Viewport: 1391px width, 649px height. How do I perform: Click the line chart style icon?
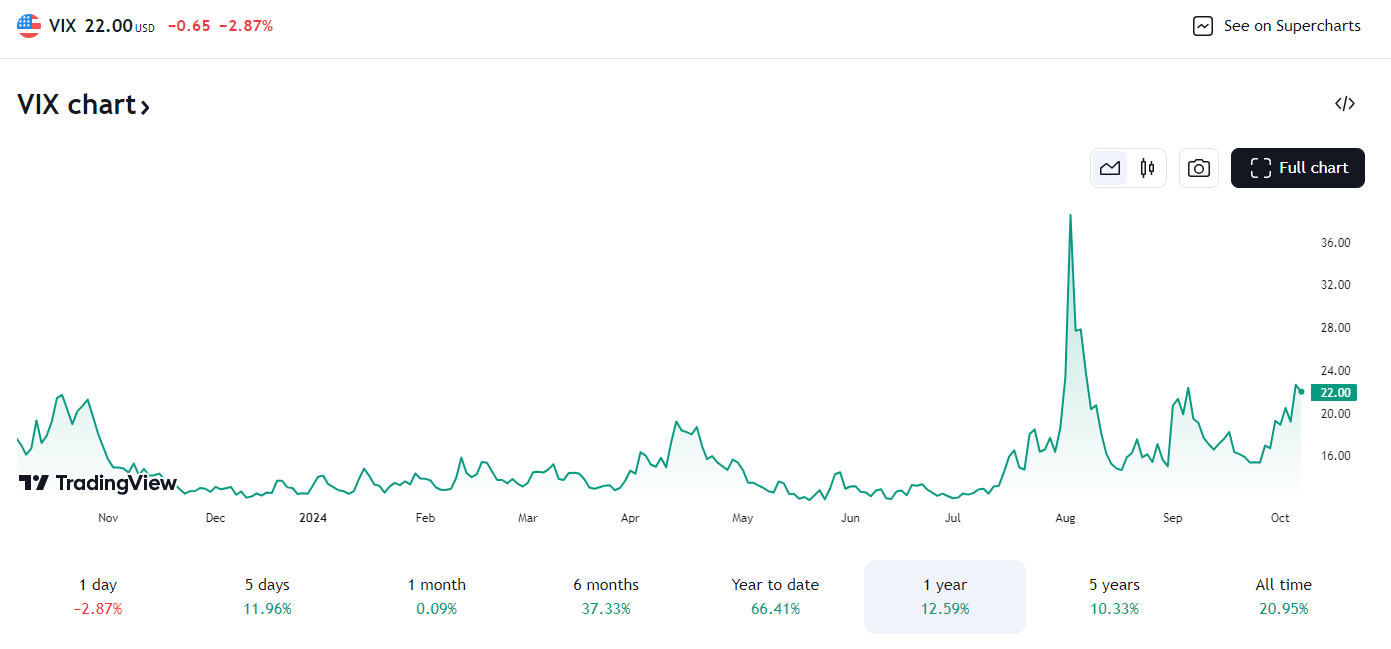[1110, 167]
